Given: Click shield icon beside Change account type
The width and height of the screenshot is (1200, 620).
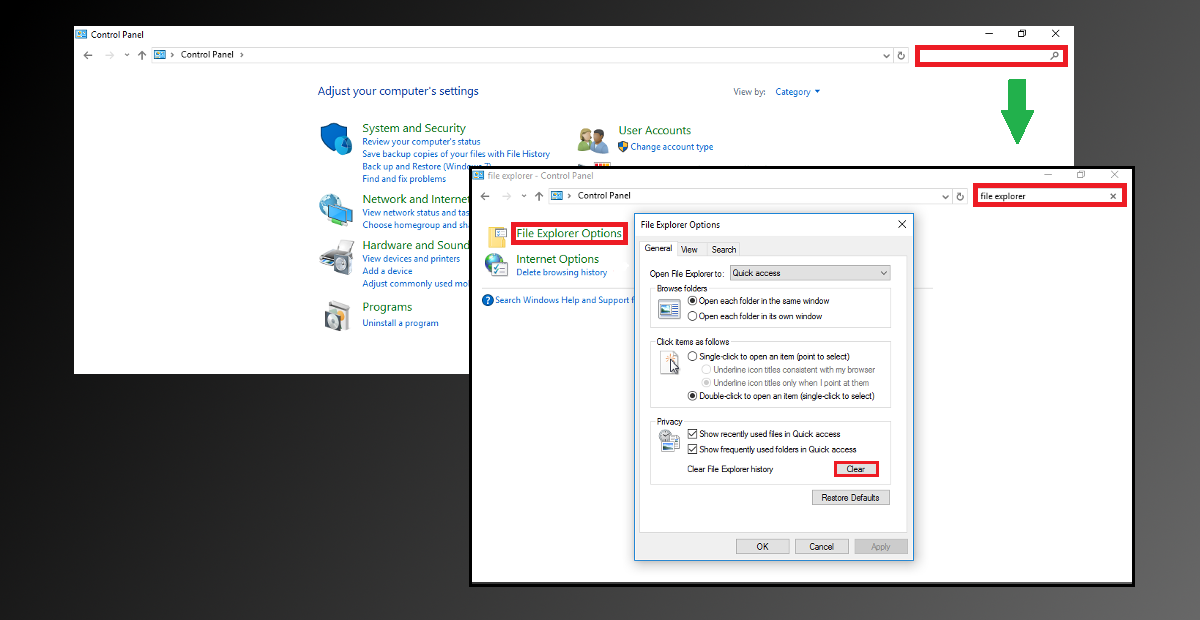Looking at the screenshot, I should click(623, 146).
